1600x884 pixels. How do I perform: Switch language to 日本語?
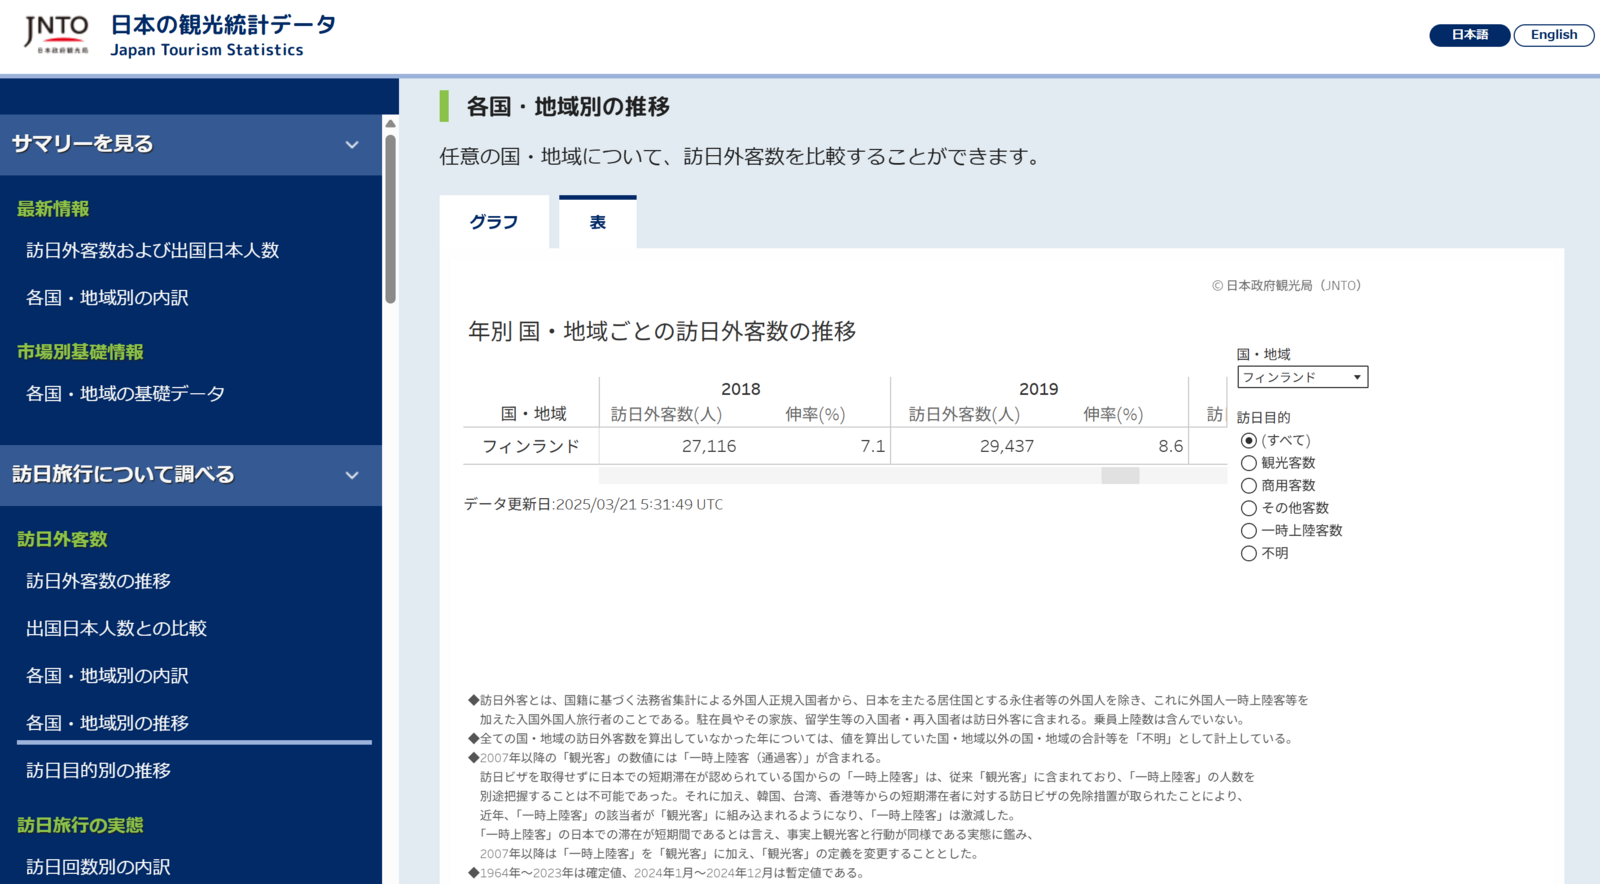pos(1469,35)
